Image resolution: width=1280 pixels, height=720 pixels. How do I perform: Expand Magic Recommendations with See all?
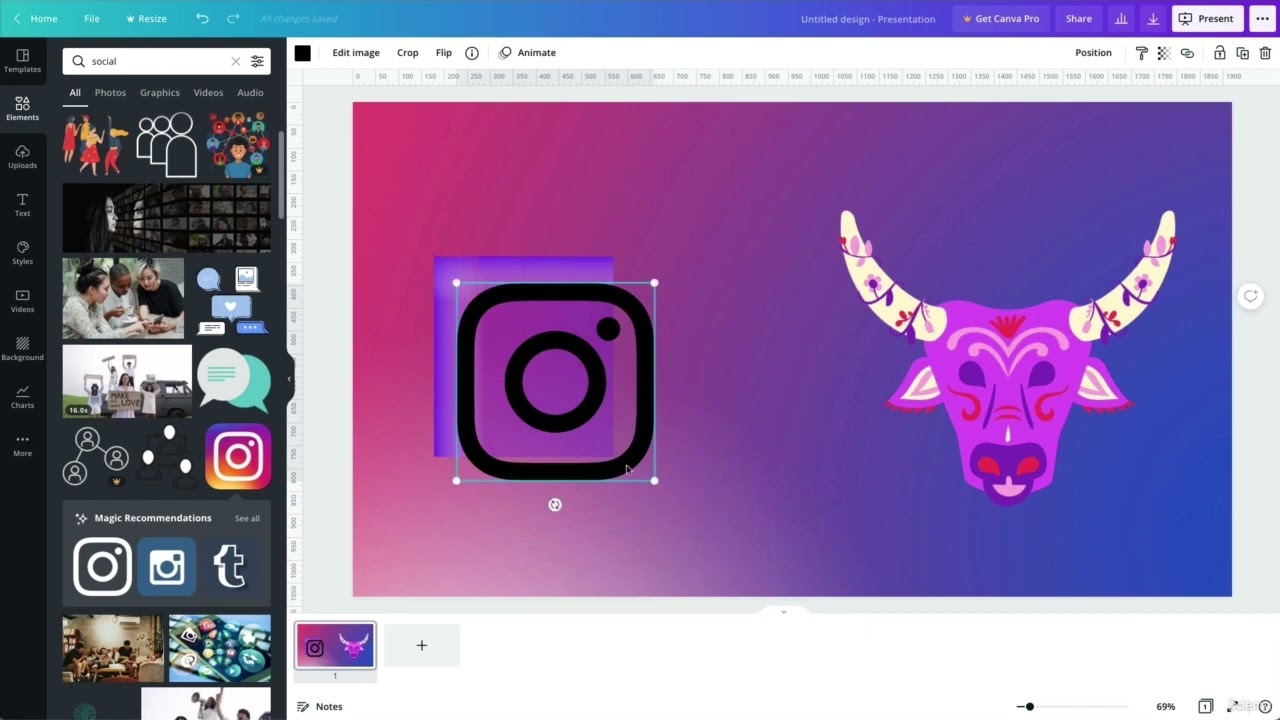tap(247, 518)
